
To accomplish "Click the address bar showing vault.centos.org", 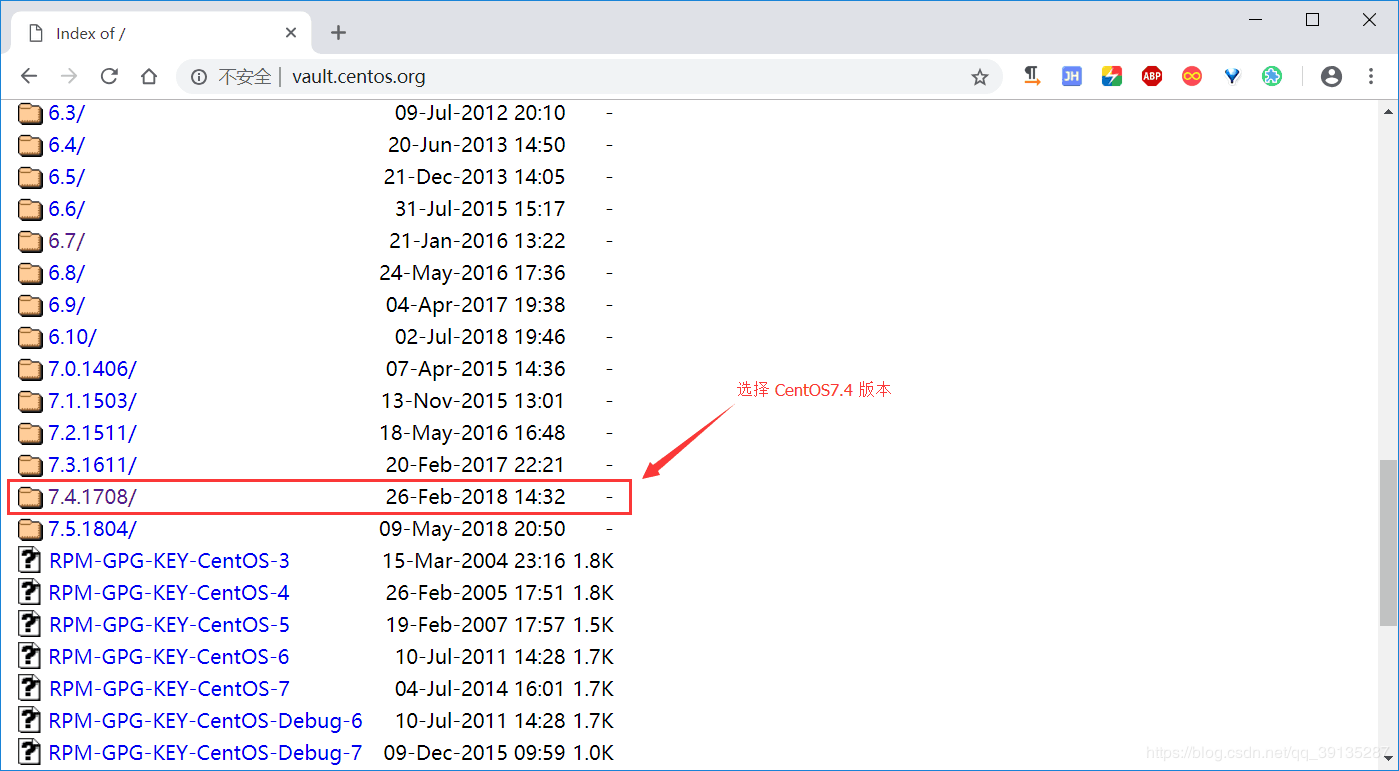I will pyautogui.click(x=590, y=77).
